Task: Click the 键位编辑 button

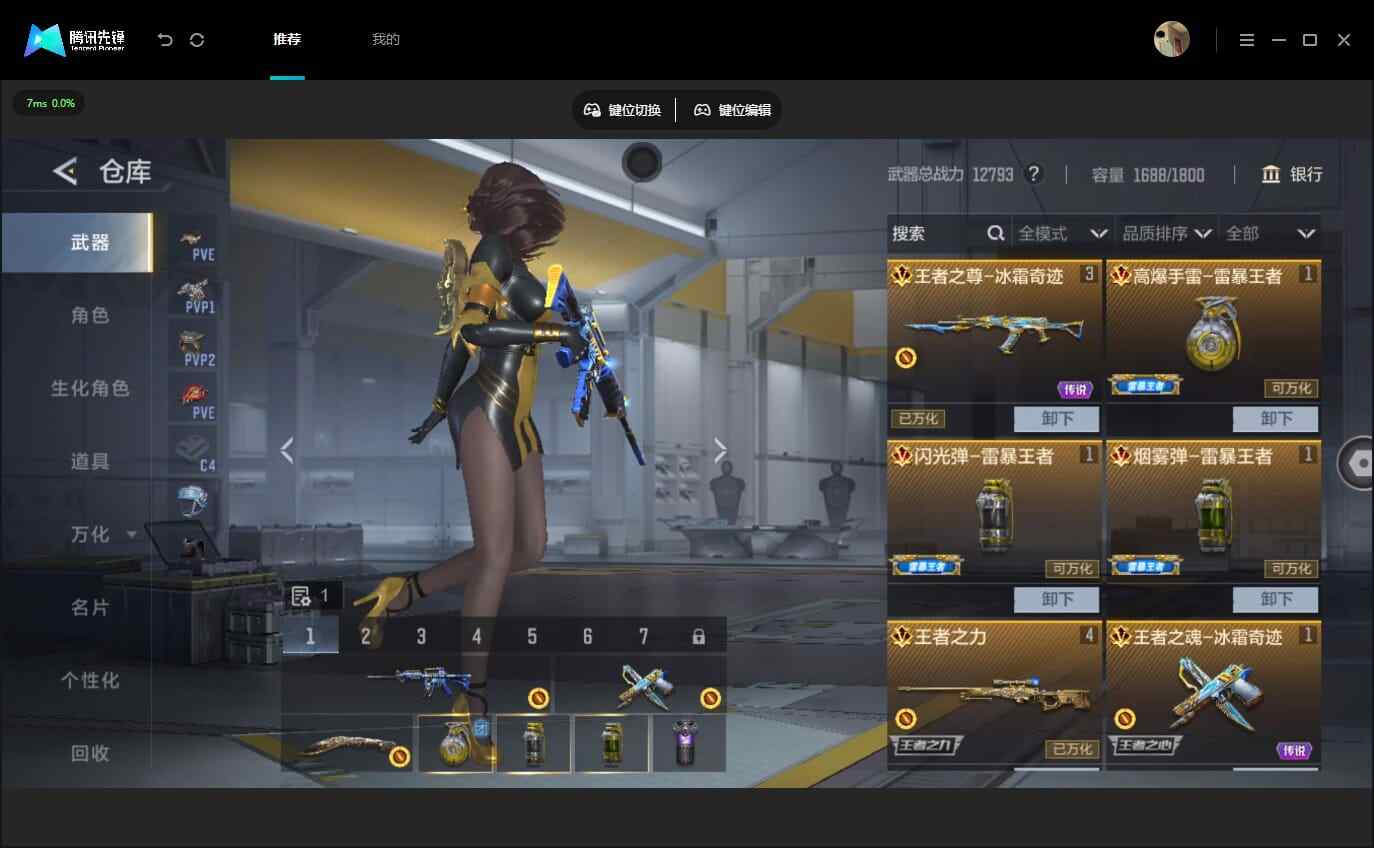Action: [733, 110]
